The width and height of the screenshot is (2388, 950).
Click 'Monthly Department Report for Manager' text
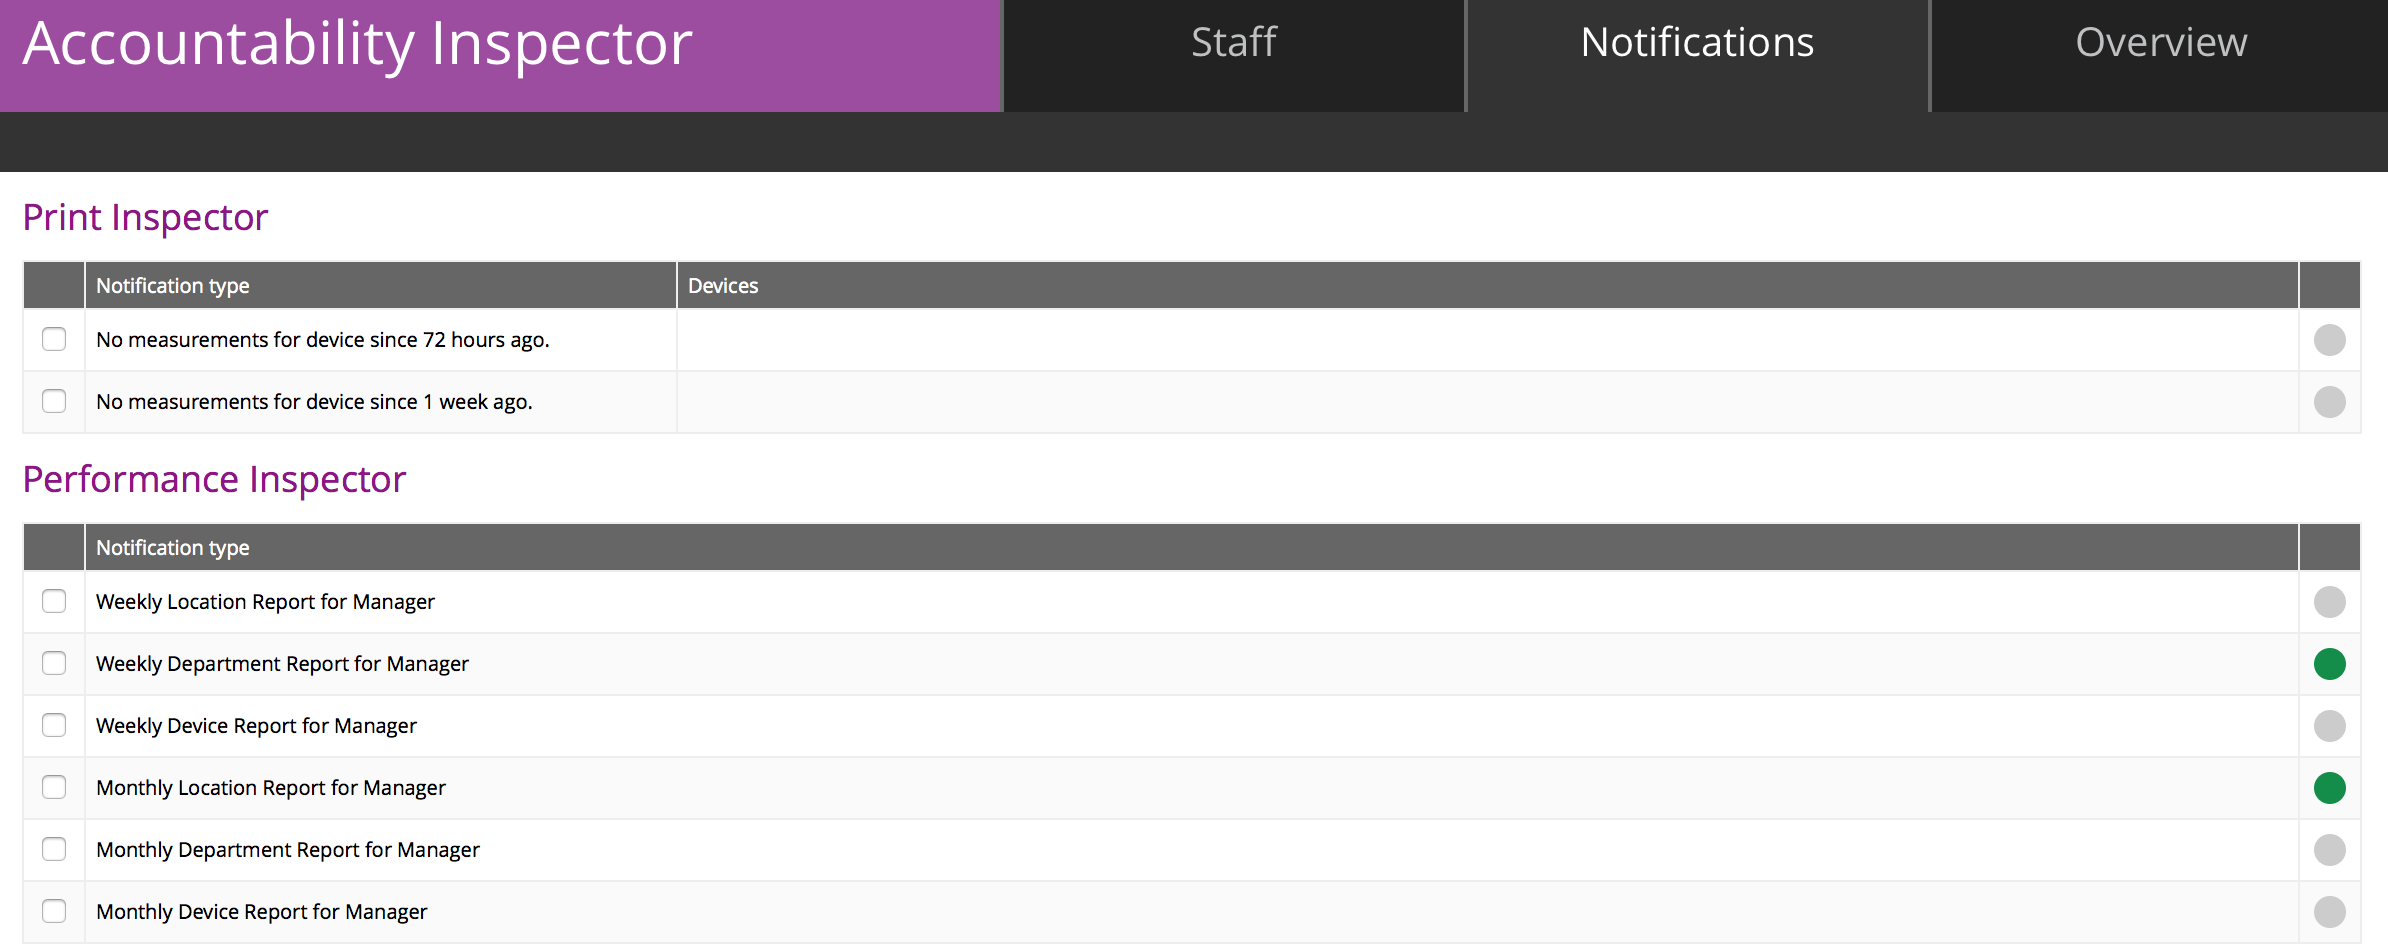pyautogui.click(x=288, y=850)
